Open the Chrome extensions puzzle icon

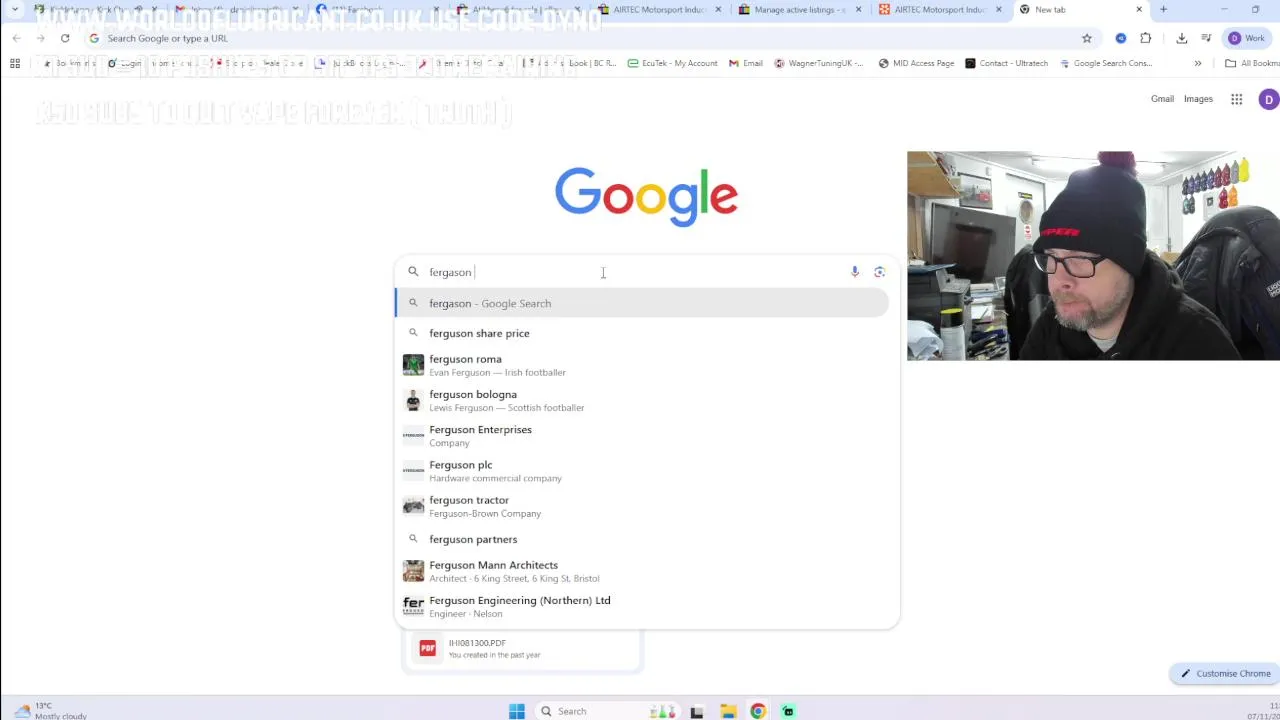[x=1146, y=38]
